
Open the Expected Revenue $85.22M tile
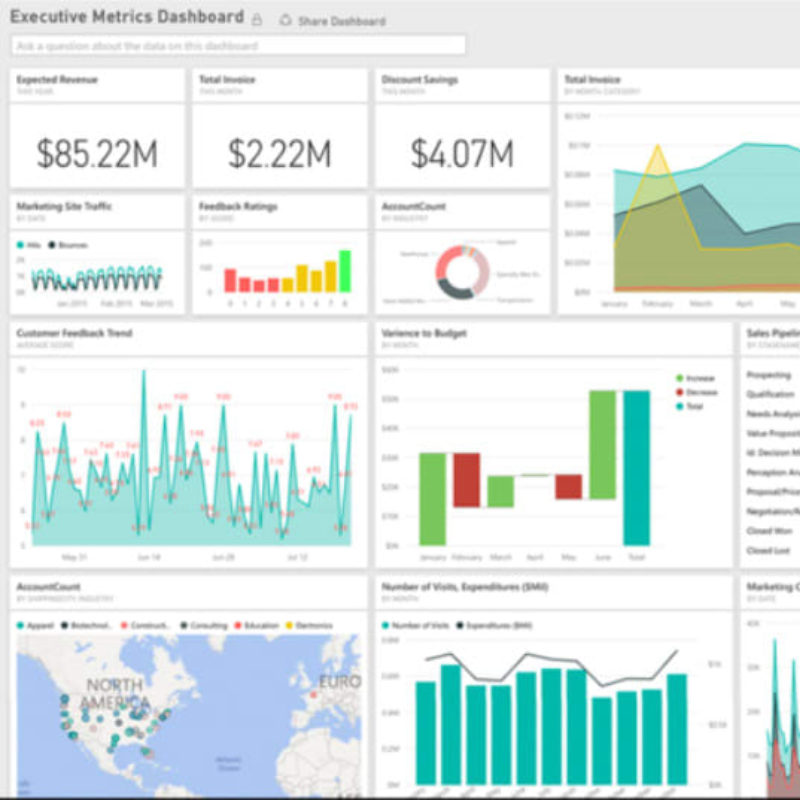(x=97, y=152)
